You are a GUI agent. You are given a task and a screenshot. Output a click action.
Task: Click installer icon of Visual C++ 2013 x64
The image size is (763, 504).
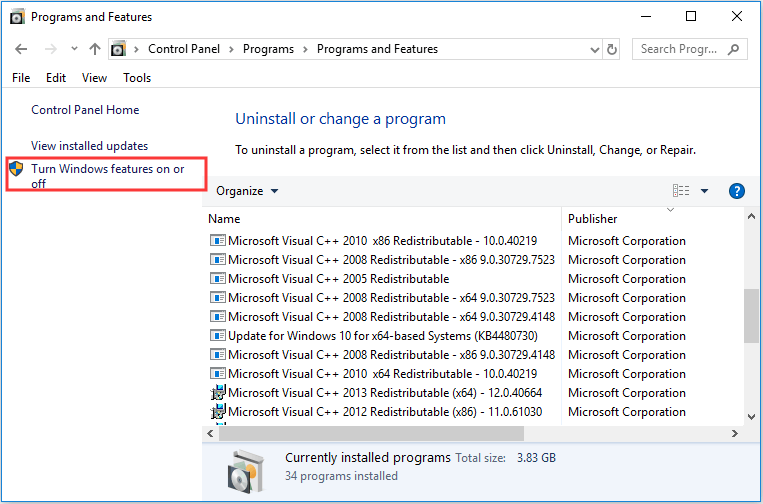(x=218, y=392)
